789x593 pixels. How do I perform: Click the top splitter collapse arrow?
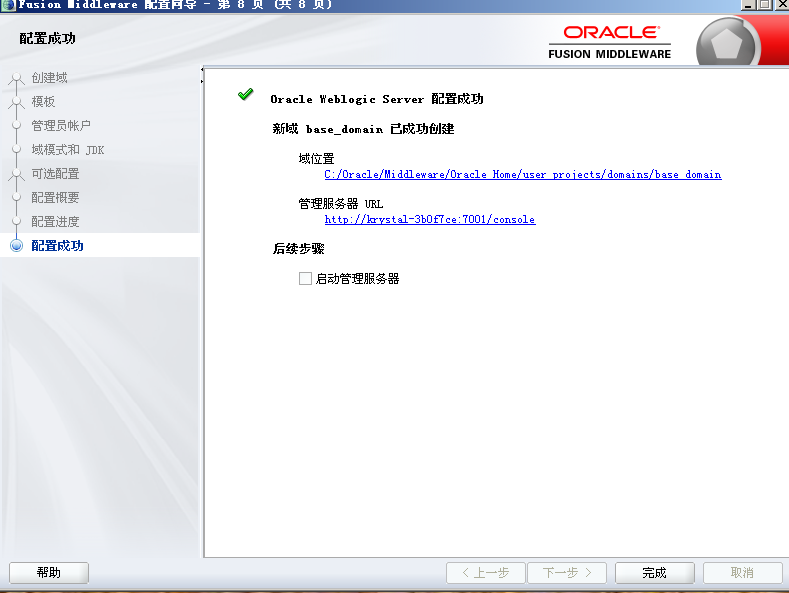tap(202, 69)
